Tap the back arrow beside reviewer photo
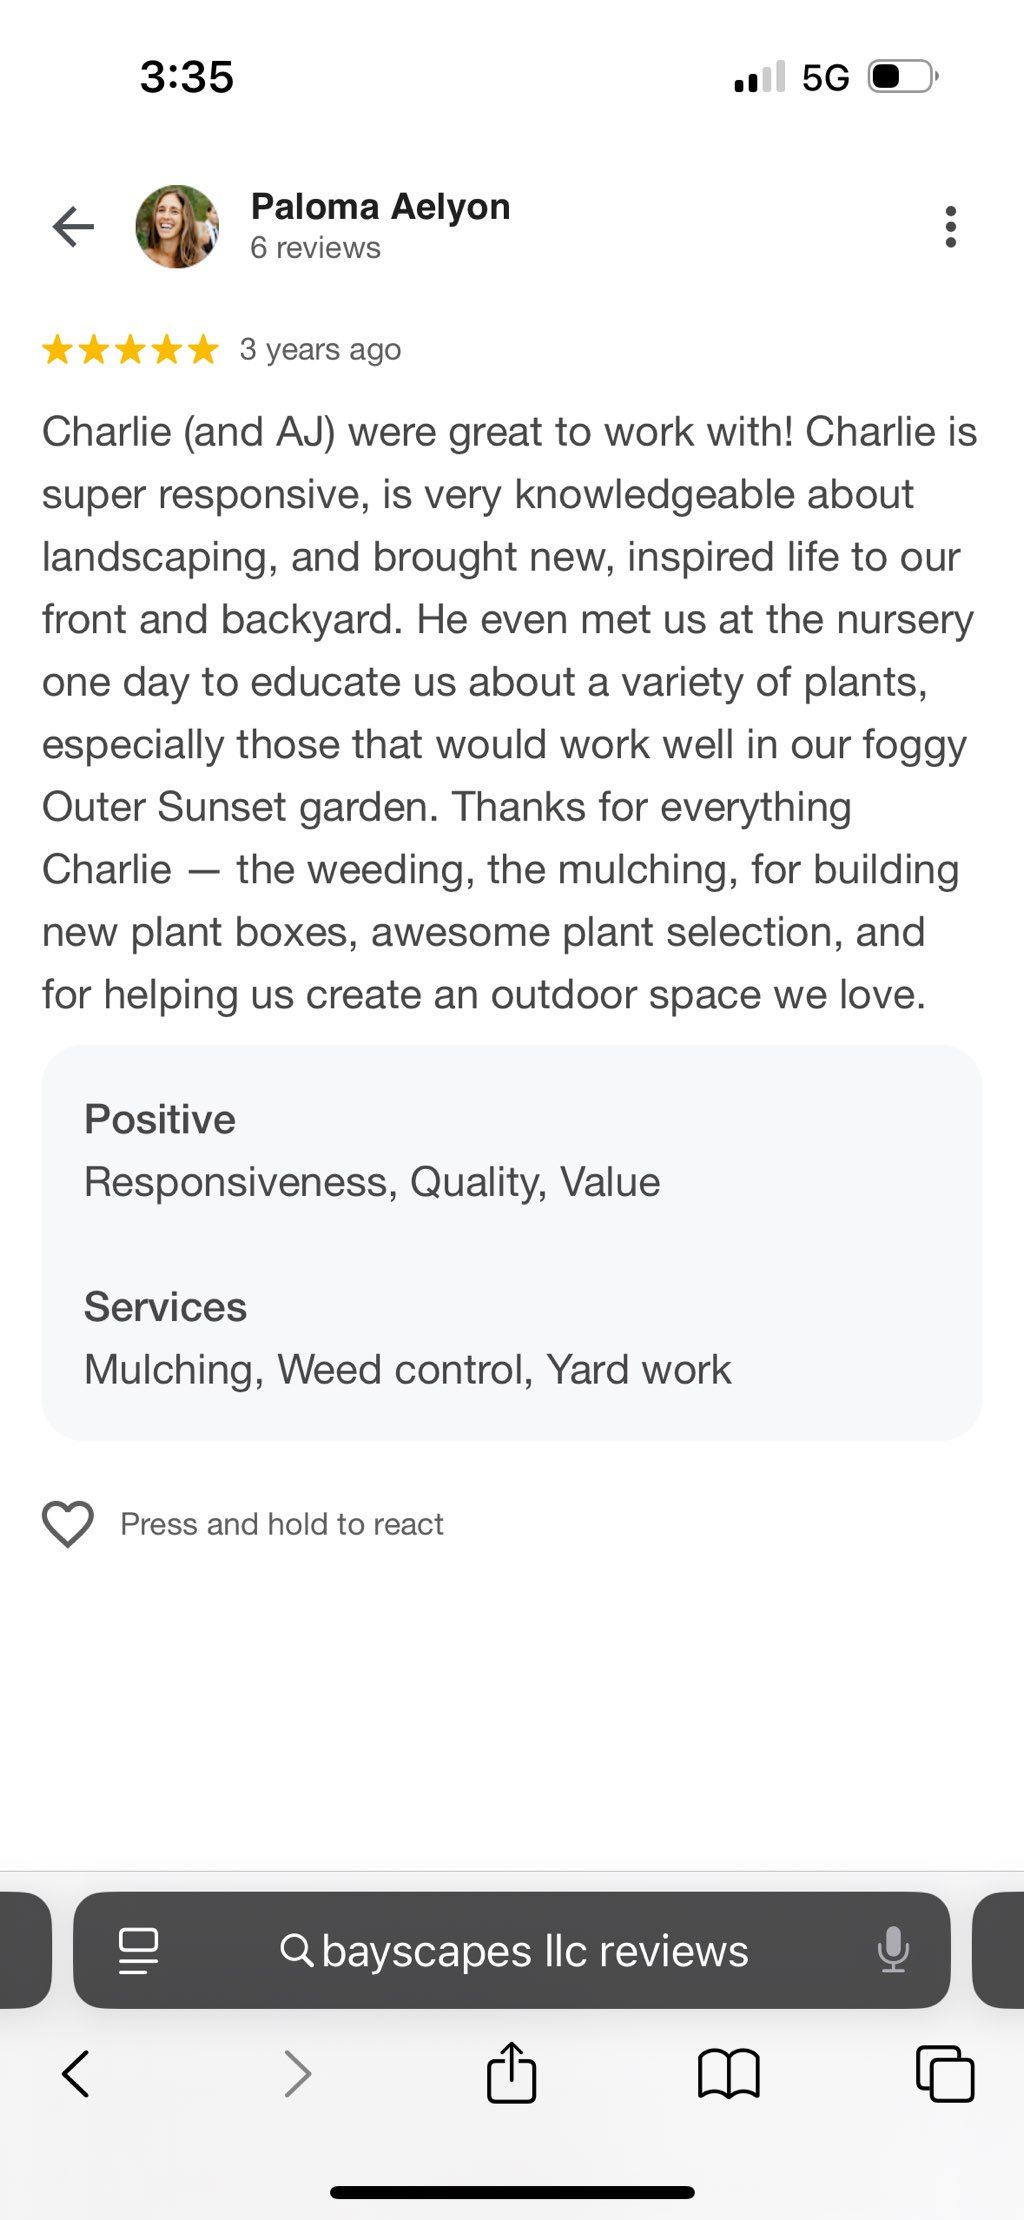The image size is (1024, 2220). (x=73, y=227)
